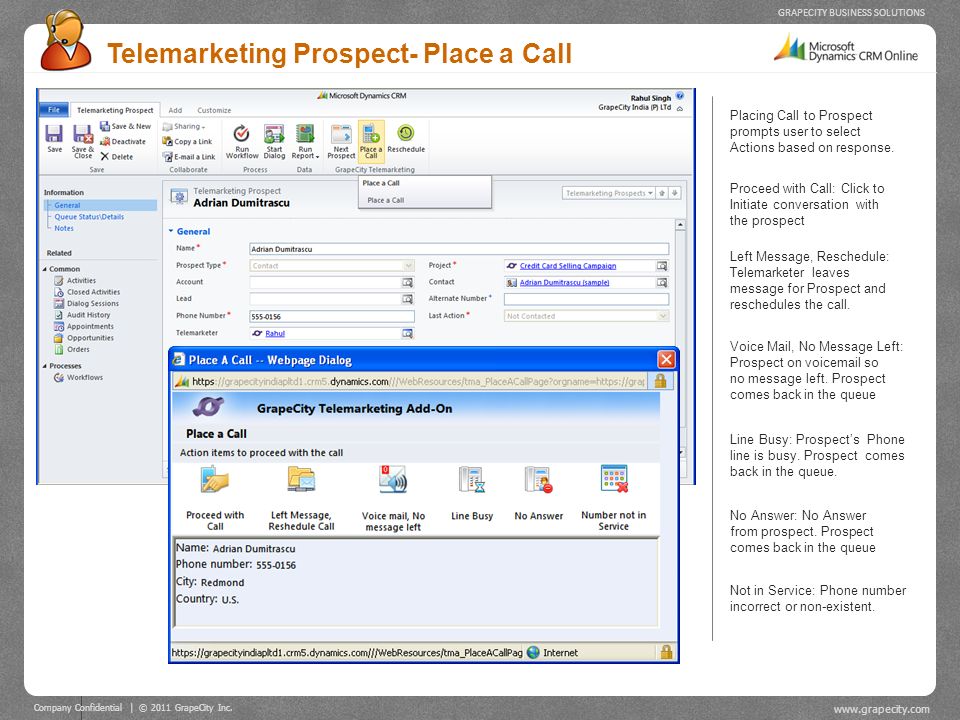Click the address bar padlock icon
This screenshot has width=960, height=720.
pos(661,381)
